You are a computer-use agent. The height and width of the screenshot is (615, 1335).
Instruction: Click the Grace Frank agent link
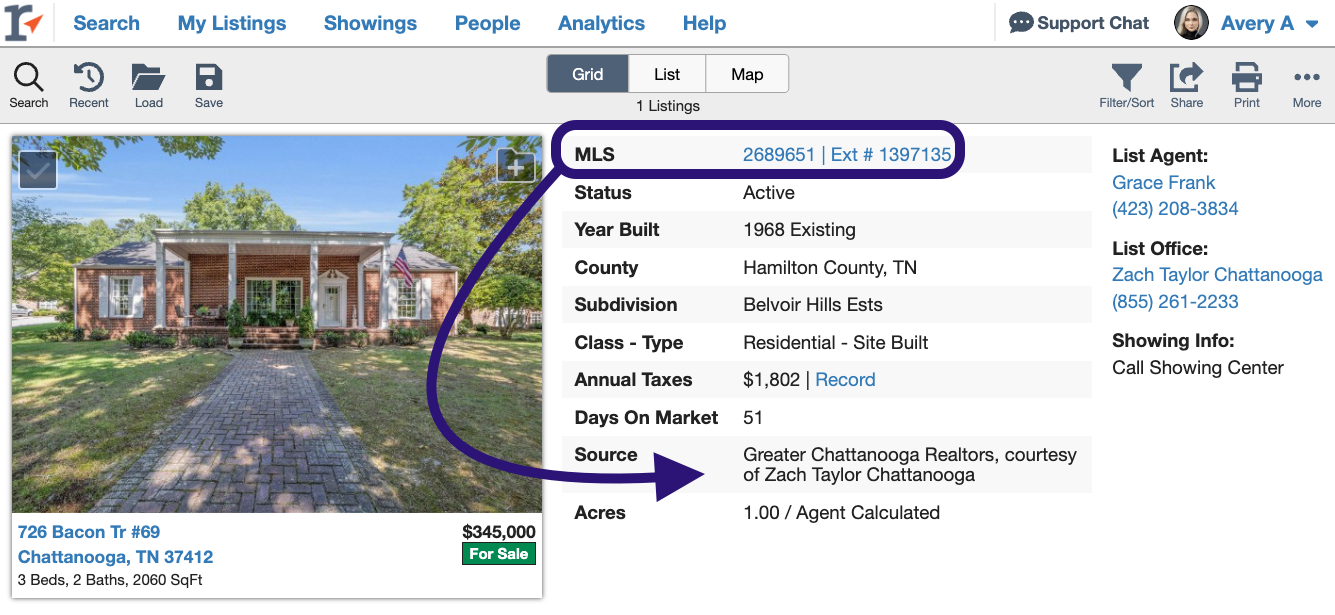pyautogui.click(x=1163, y=182)
